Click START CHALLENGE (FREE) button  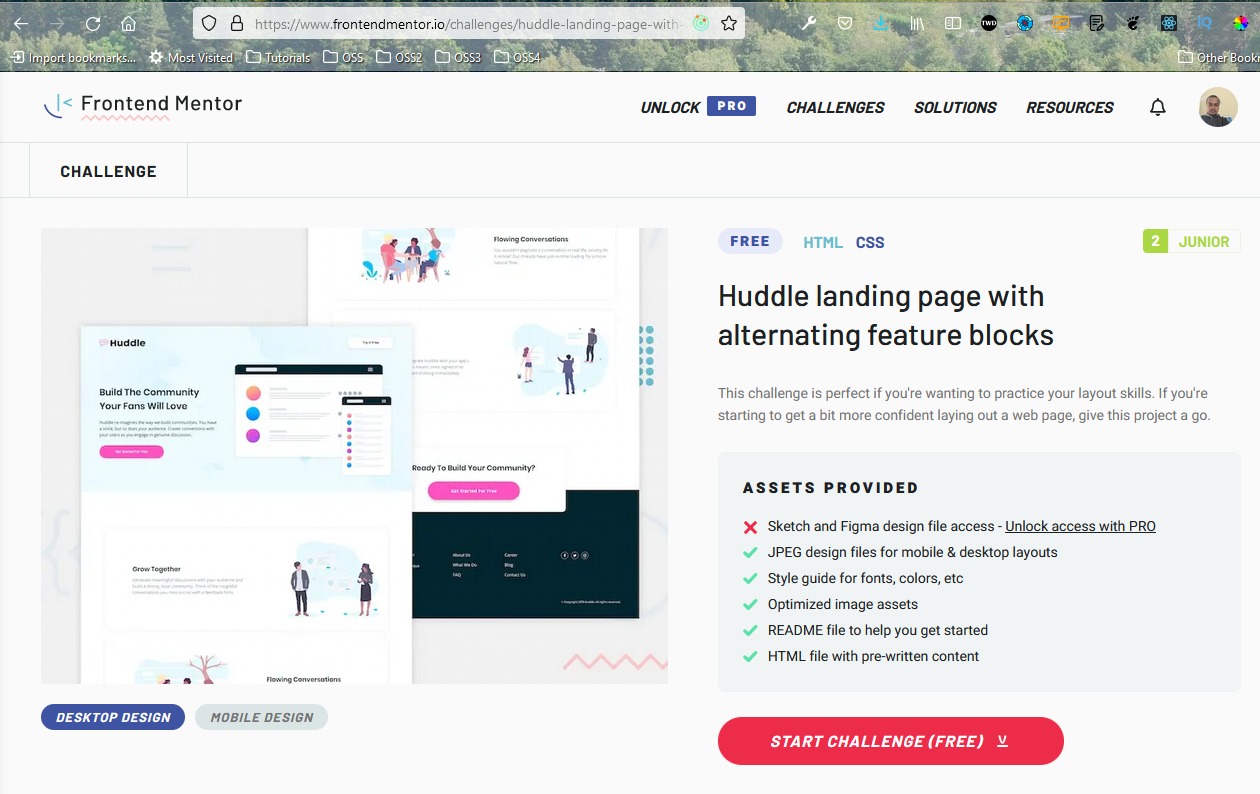pos(890,741)
